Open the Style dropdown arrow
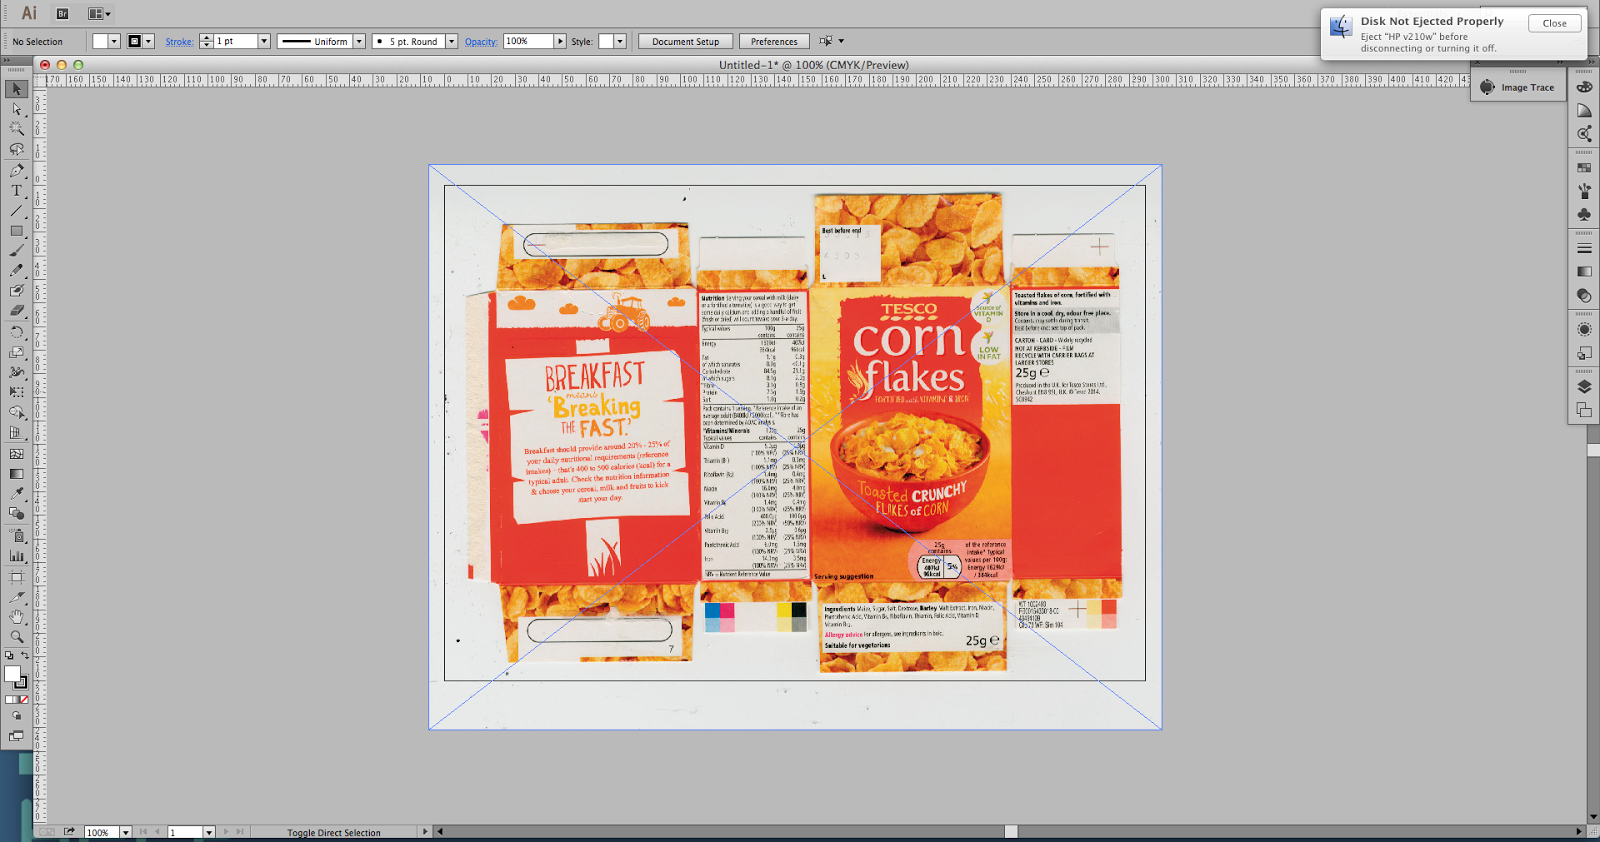Image resolution: width=1600 pixels, height=842 pixels. click(620, 41)
